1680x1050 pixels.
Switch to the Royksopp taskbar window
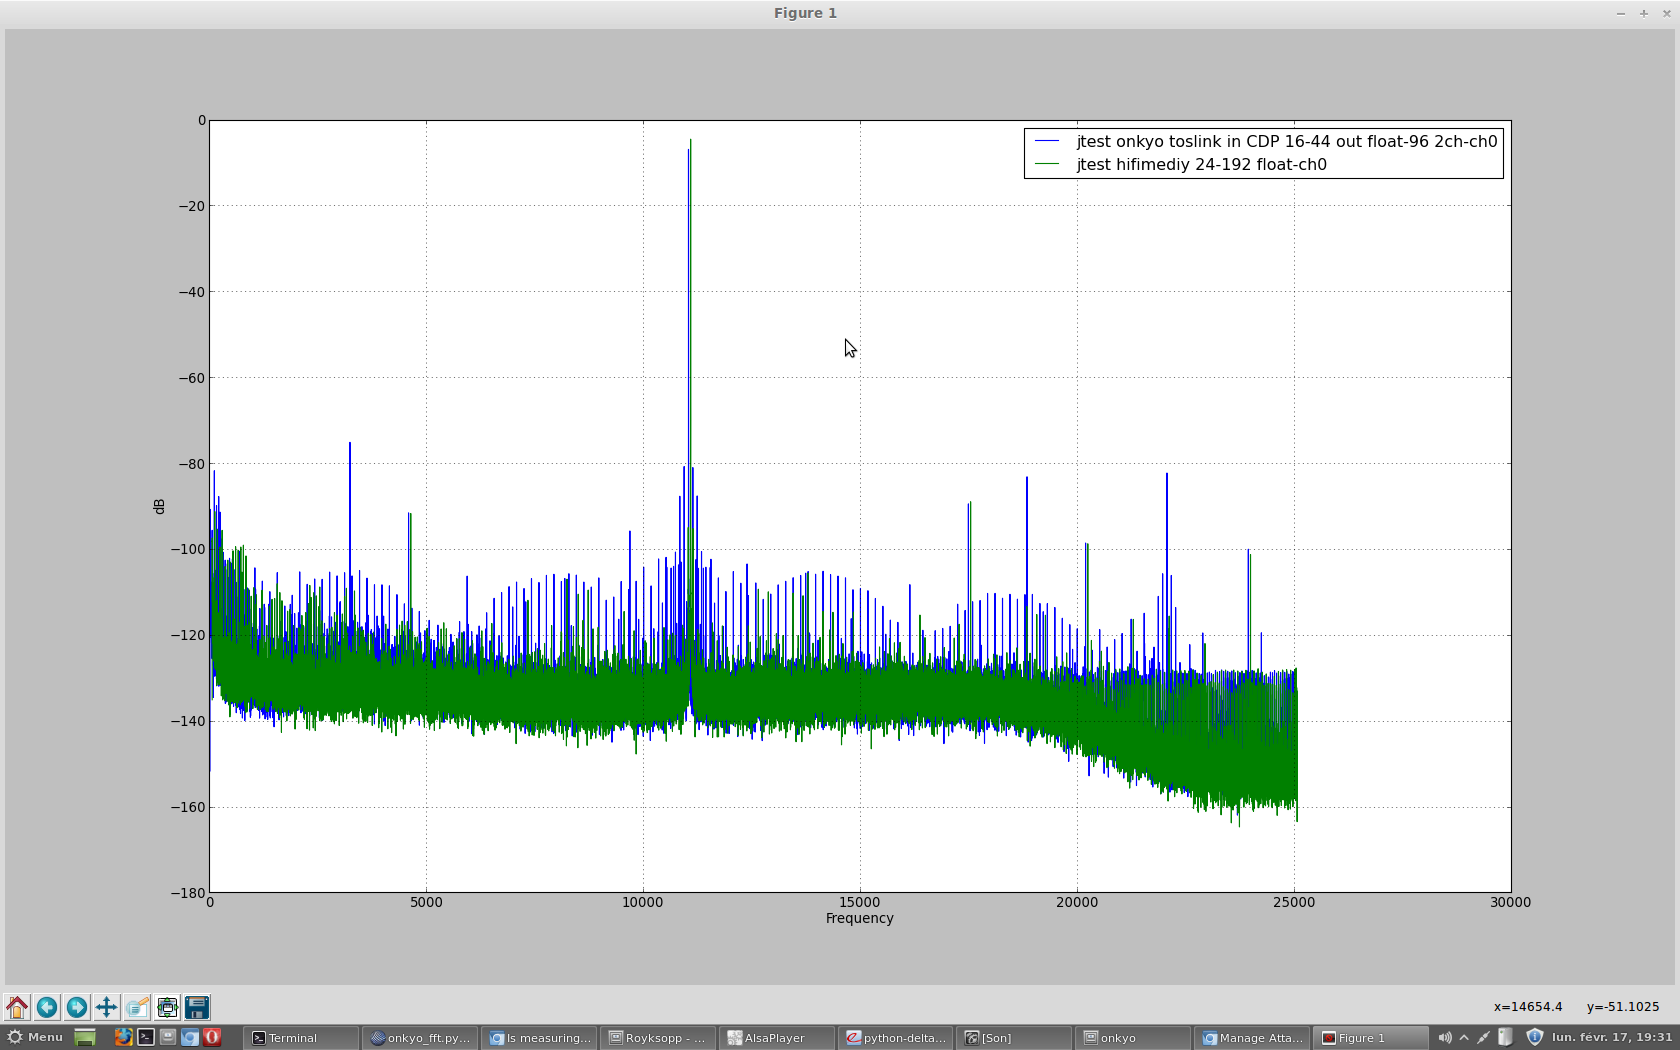tap(657, 1038)
